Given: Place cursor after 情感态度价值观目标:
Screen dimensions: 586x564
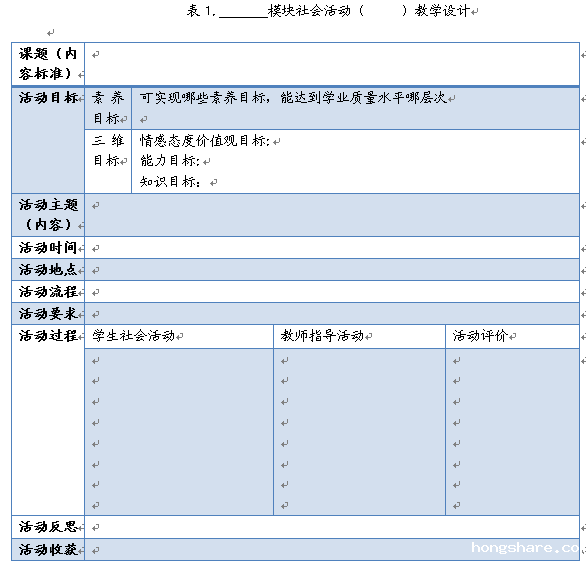Looking at the screenshot, I should tap(271, 141).
